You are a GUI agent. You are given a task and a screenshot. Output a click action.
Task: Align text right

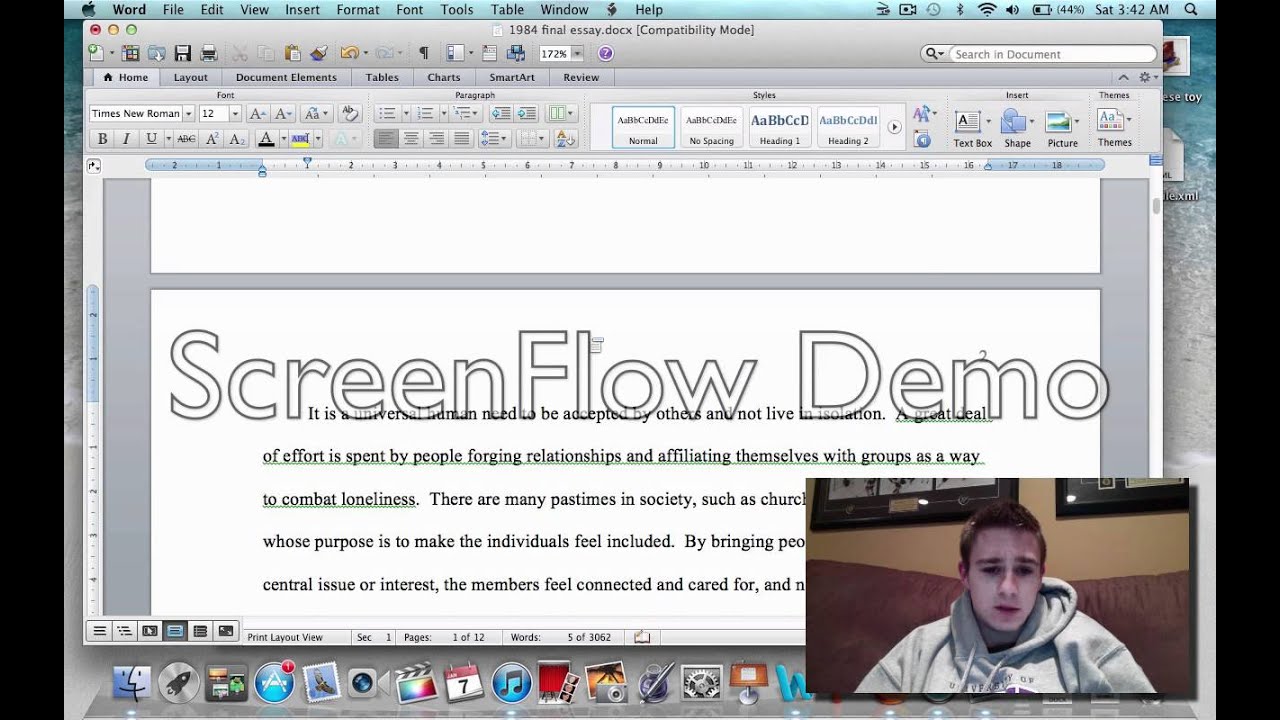tap(436, 139)
